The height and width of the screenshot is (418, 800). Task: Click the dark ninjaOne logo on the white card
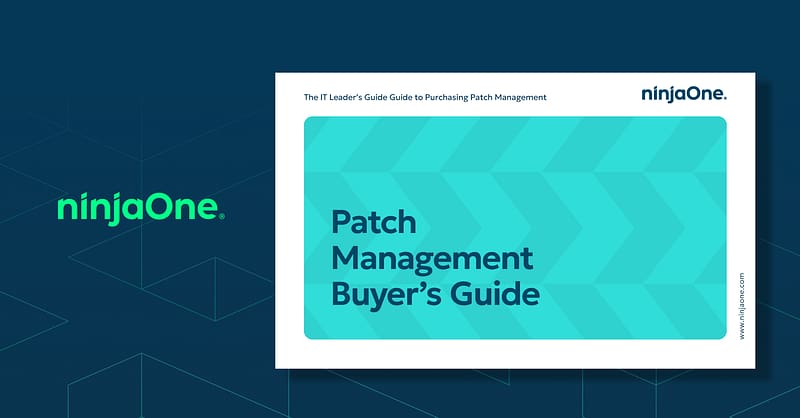[682, 94]
